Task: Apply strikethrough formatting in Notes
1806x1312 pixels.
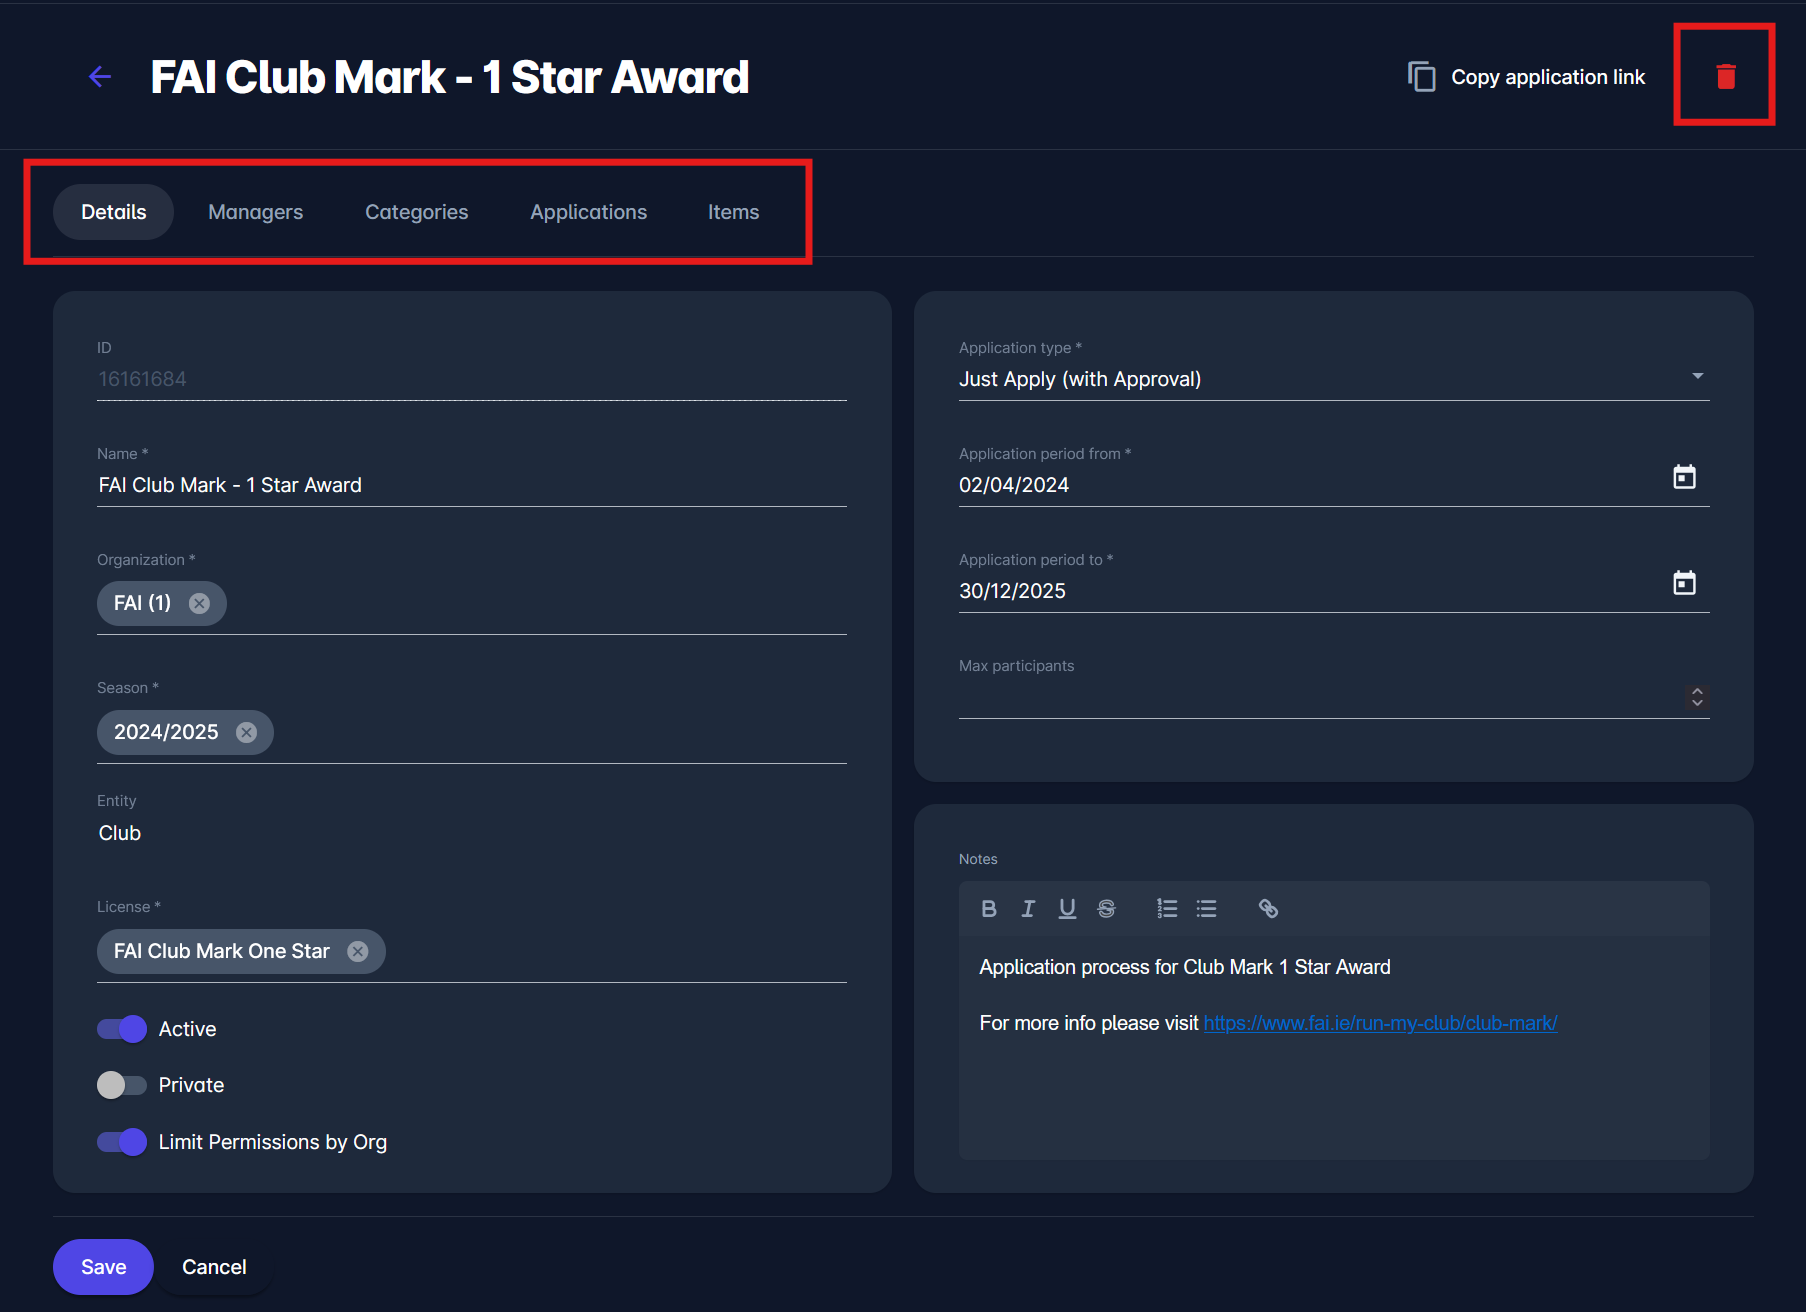Action: 1106,908
